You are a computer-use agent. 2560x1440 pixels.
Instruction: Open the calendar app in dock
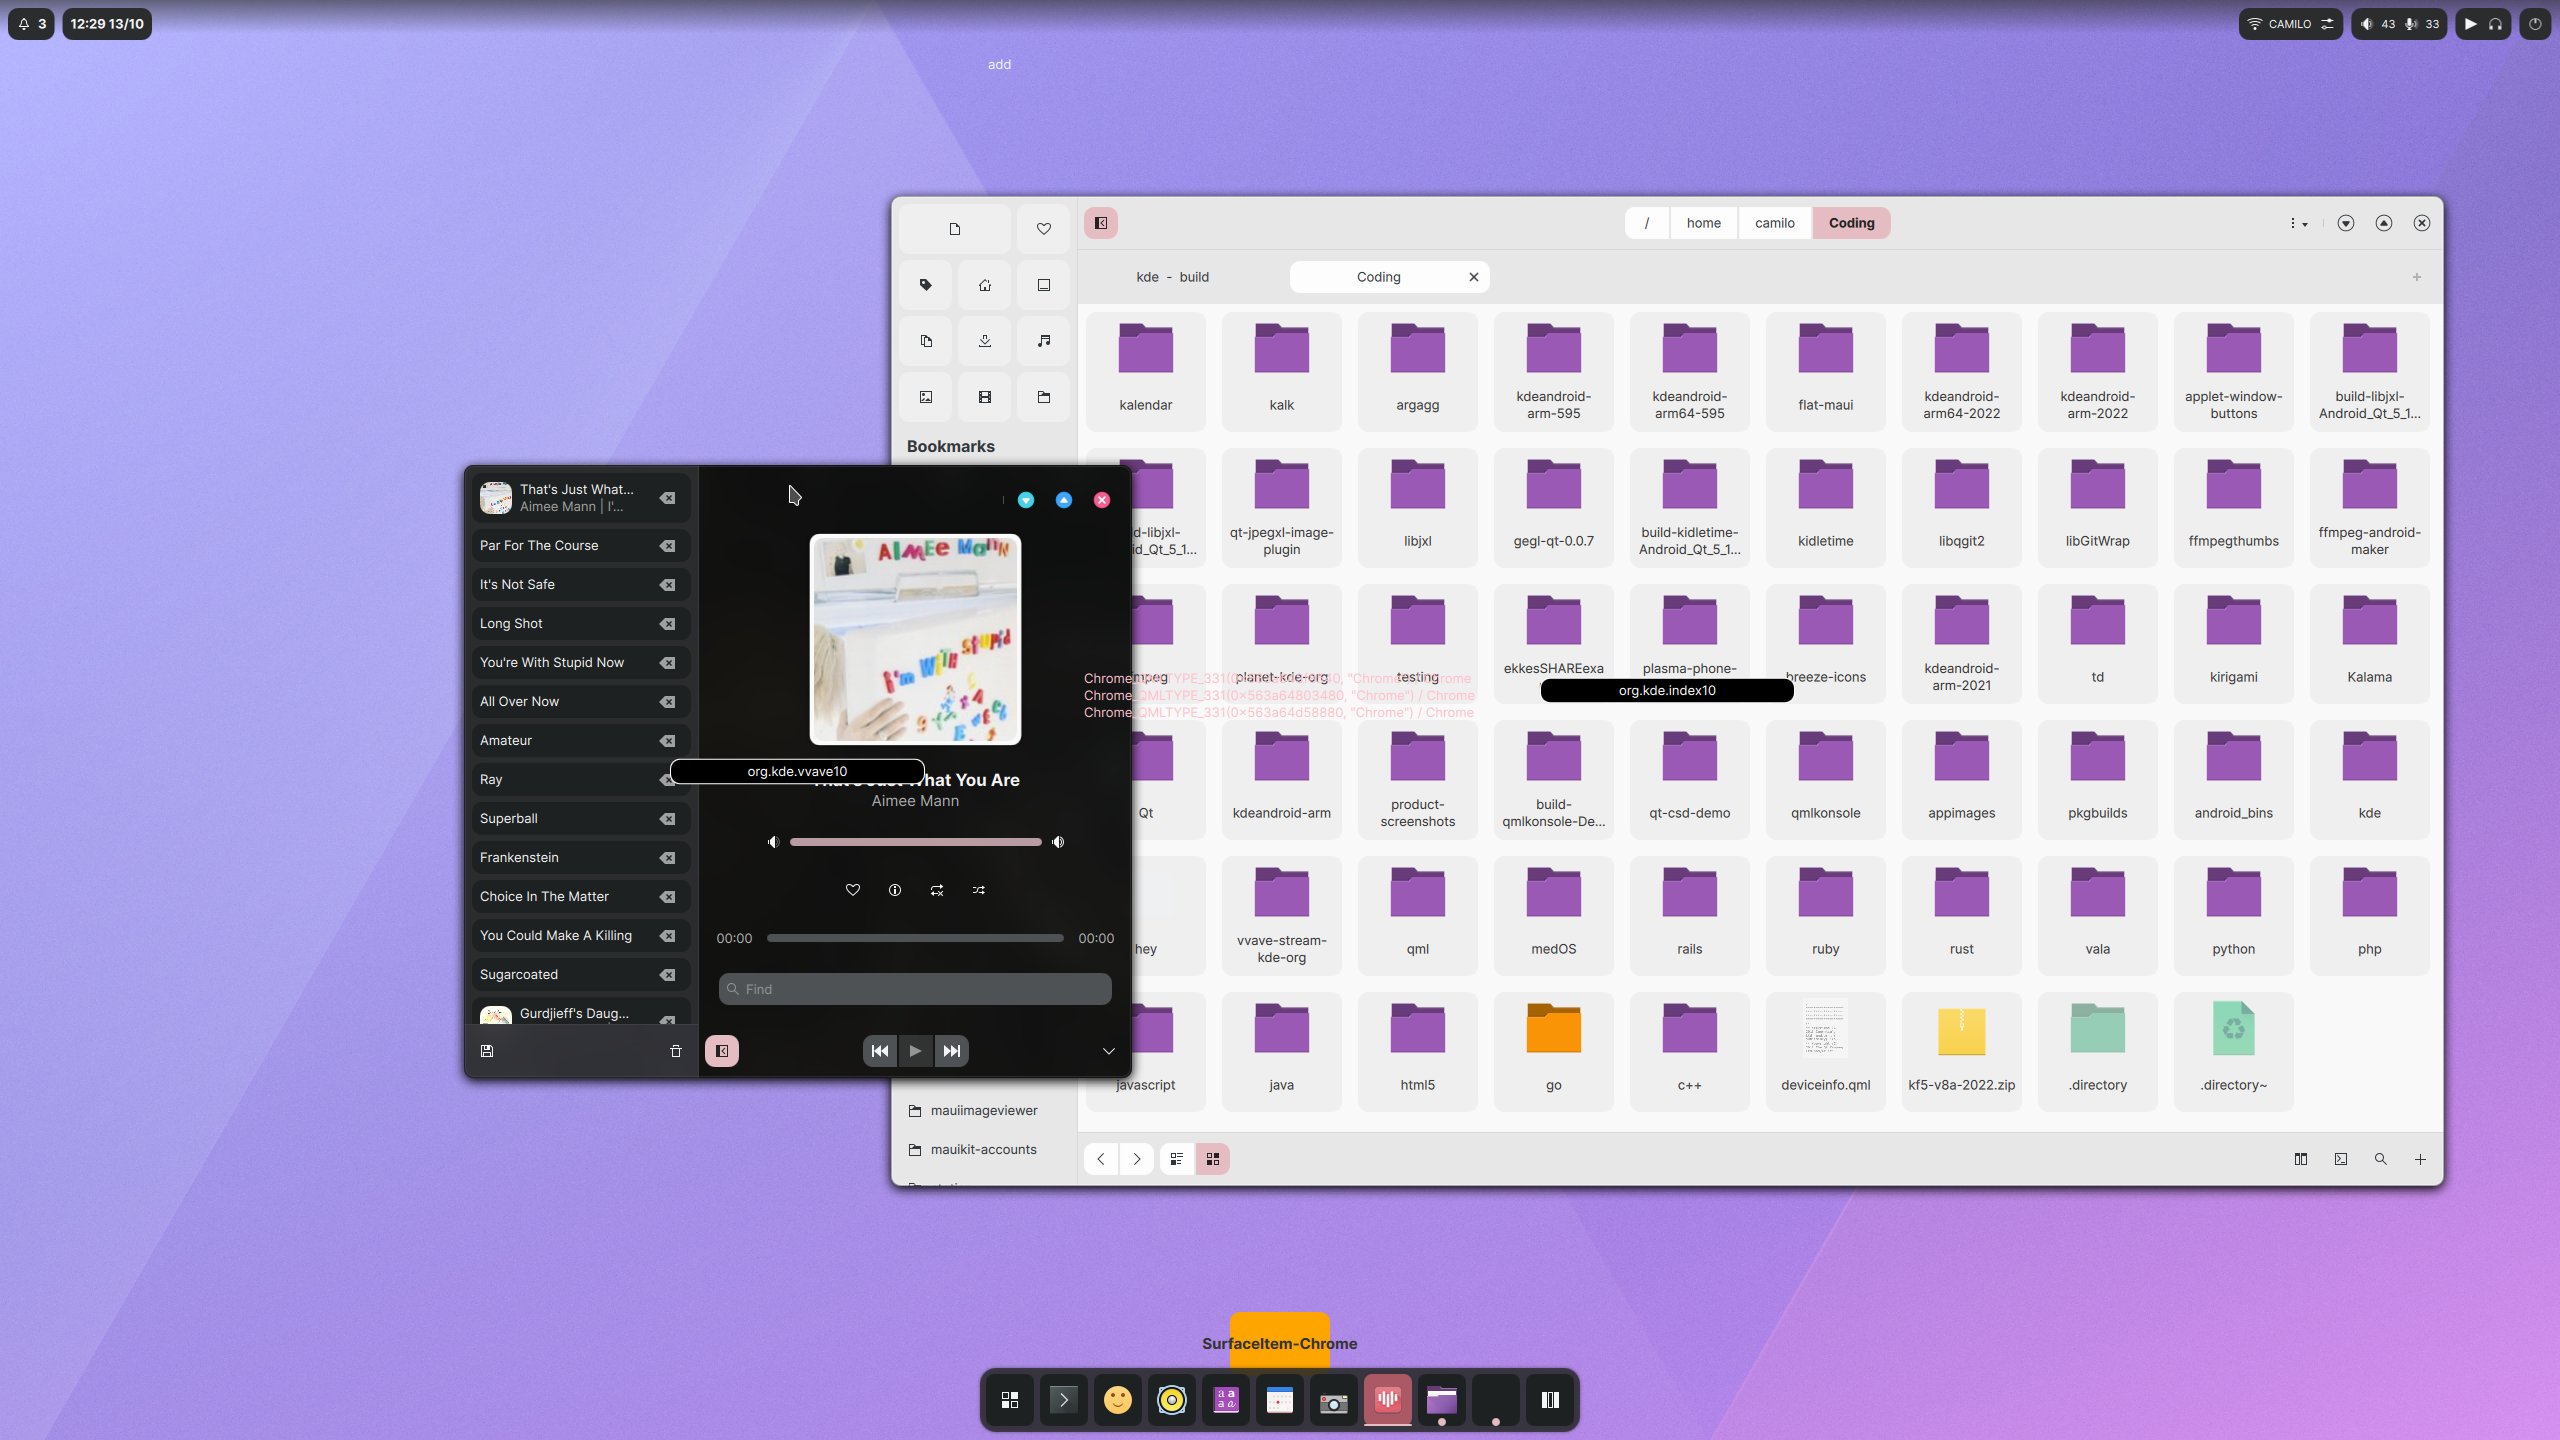pos(1280,1400)
